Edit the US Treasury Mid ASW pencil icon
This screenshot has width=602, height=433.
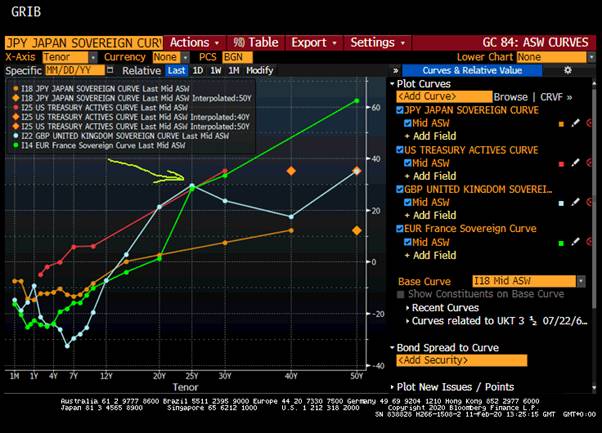575,163
